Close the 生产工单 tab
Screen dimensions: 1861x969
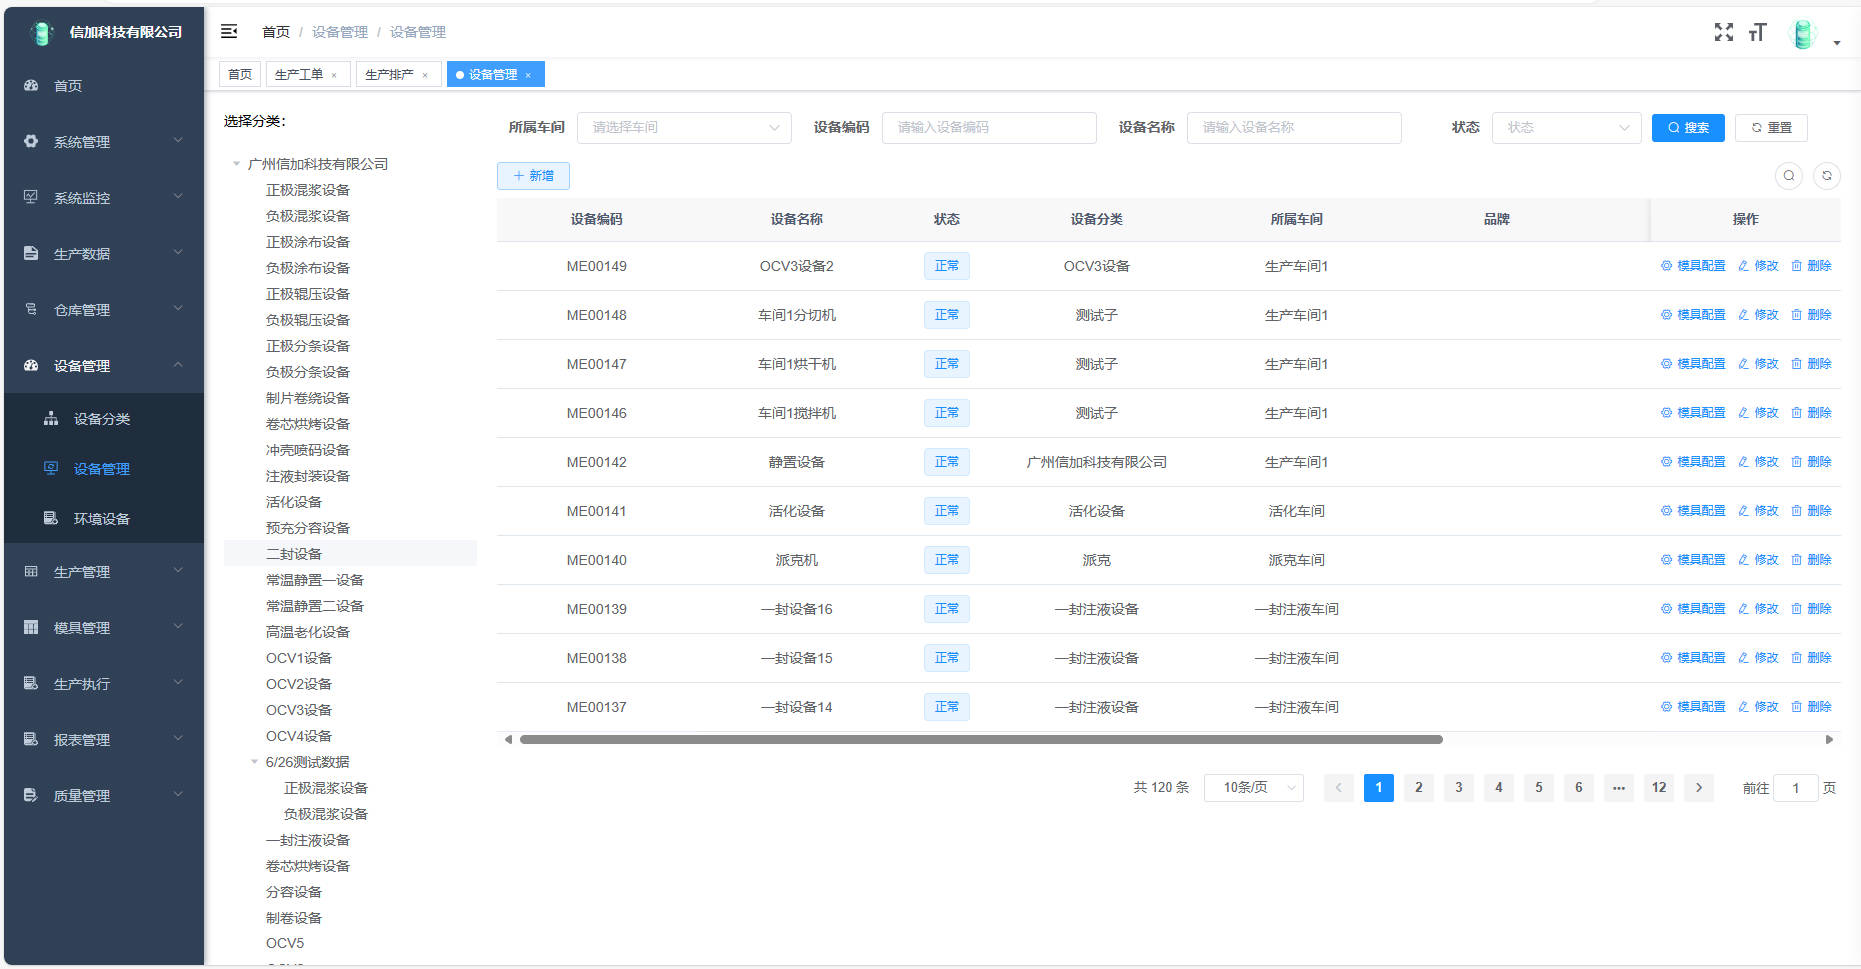tap(334, 76)
